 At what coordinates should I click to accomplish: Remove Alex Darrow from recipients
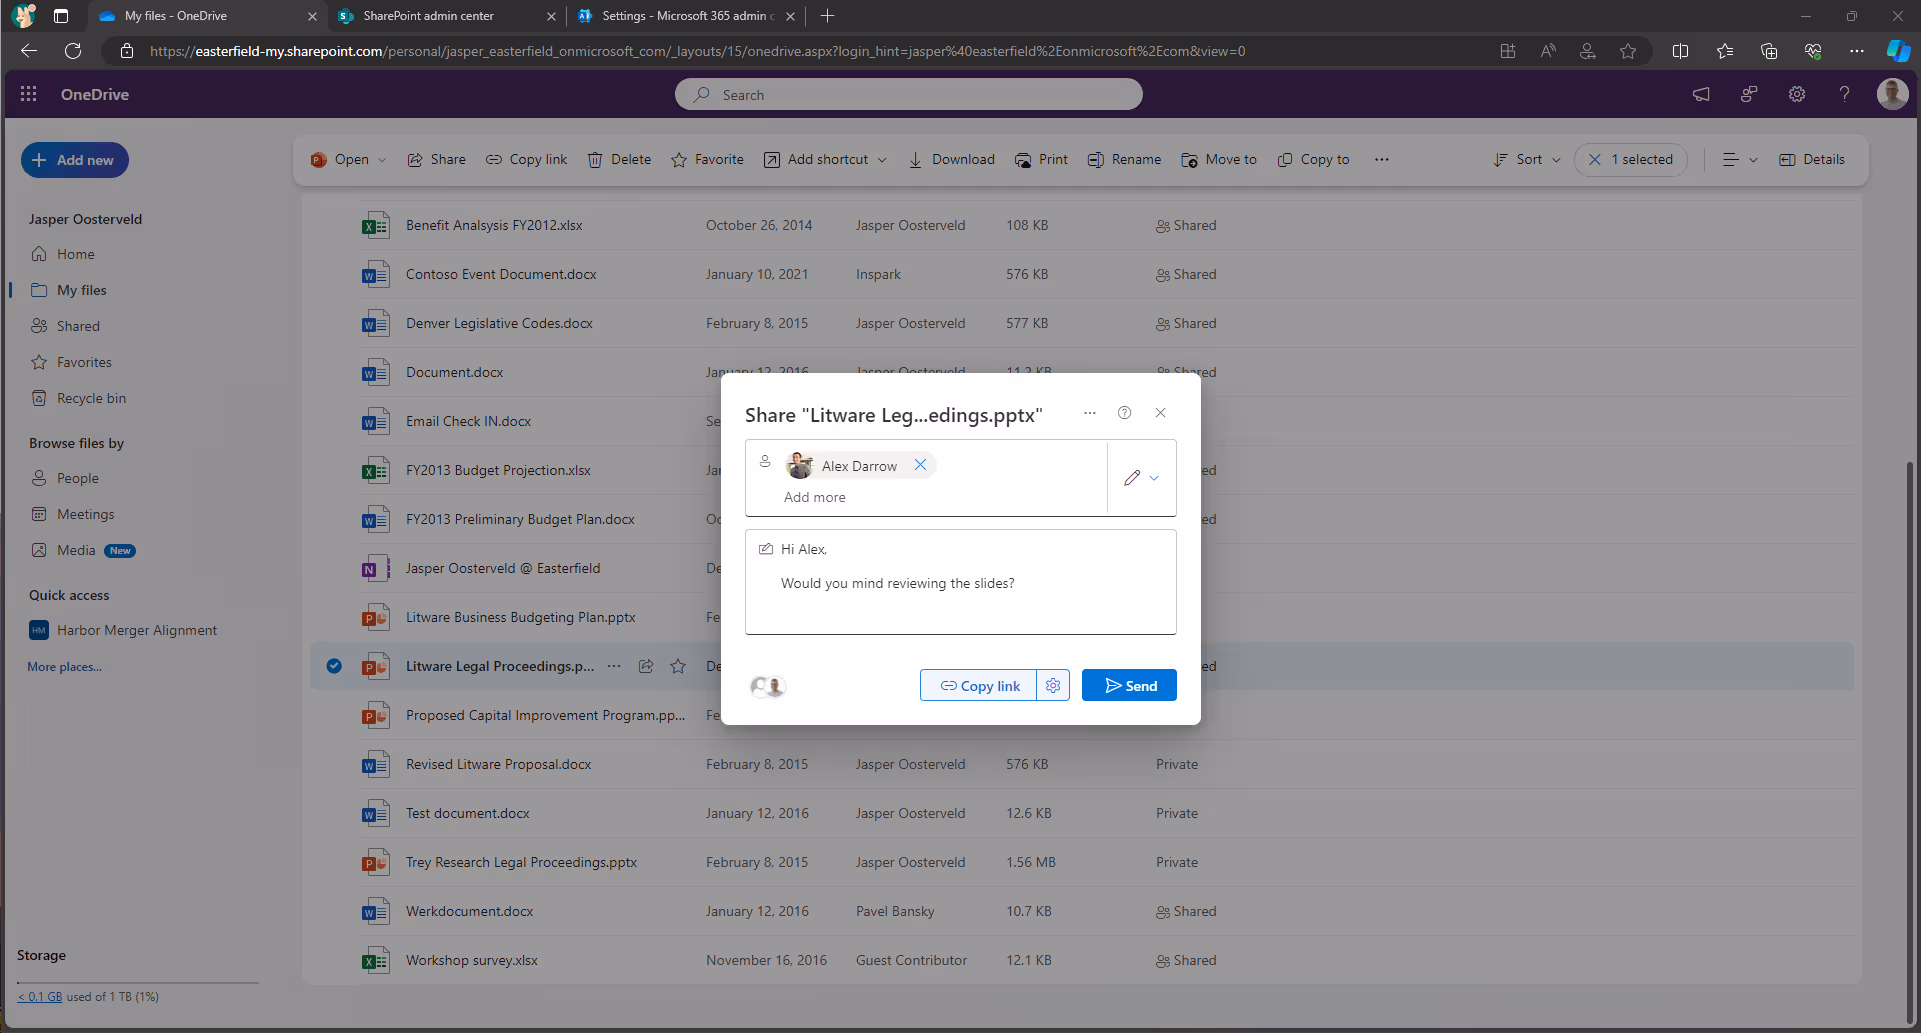point(920,465)
